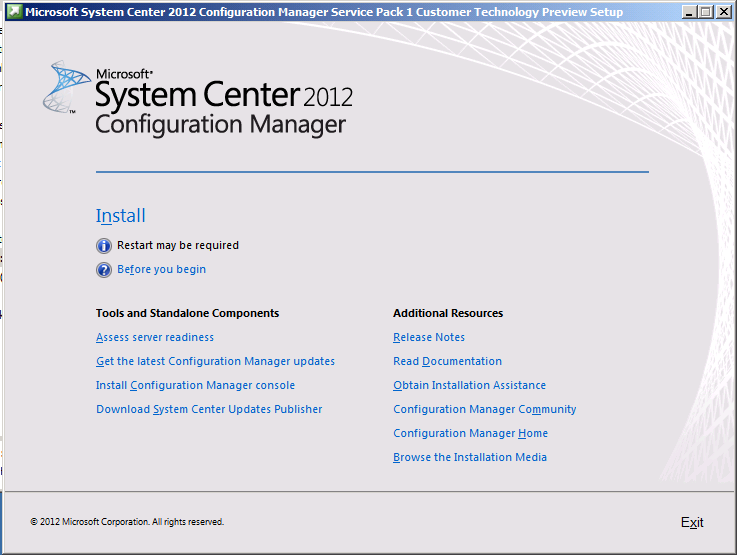Open the Before you begin link
737x555 pixels.
pyautogui.click(x=161, y=269)
